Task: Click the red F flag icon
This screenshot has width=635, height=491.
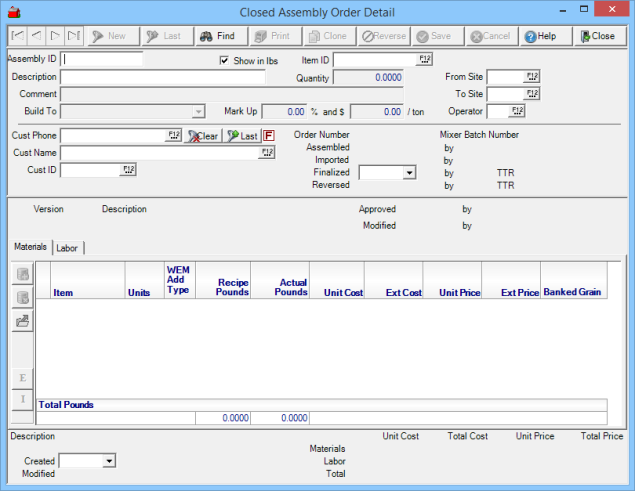Action: pyautogui.click(x=269, y=136)
